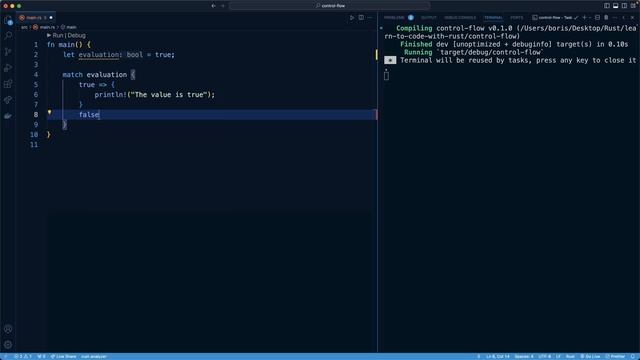640x360 pixels.
Task: Click Live Share in status bar
Action: (x=63, y=356)
